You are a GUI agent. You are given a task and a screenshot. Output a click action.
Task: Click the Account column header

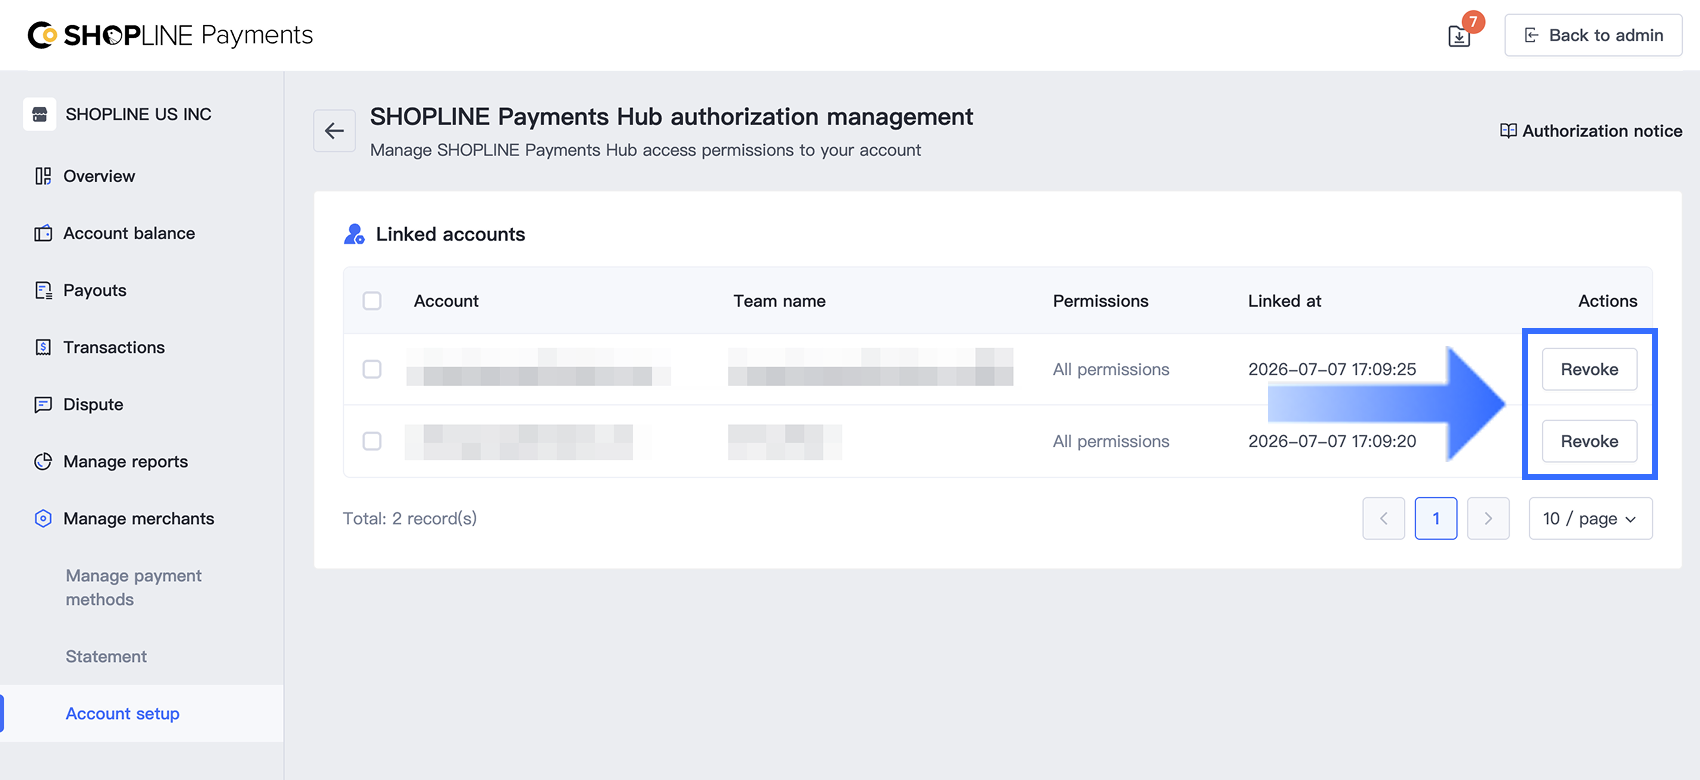point(446,301)
